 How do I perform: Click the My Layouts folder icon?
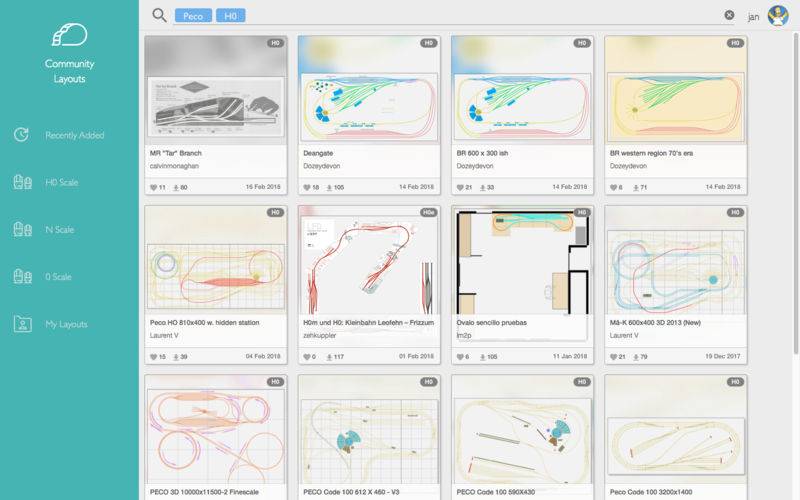22,324
